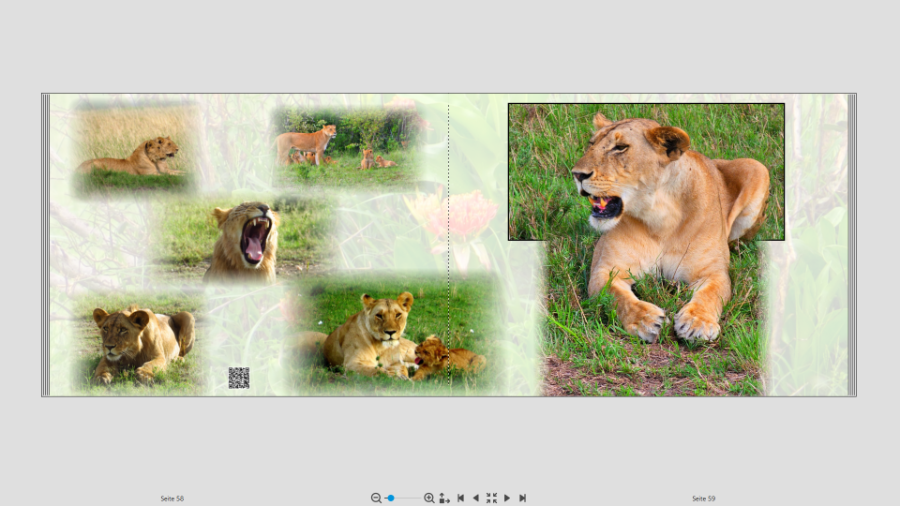Click the zoom in magnifier icon
This screenshot has width=900, height=506.
pyautogui.click(x=429, y=498)
